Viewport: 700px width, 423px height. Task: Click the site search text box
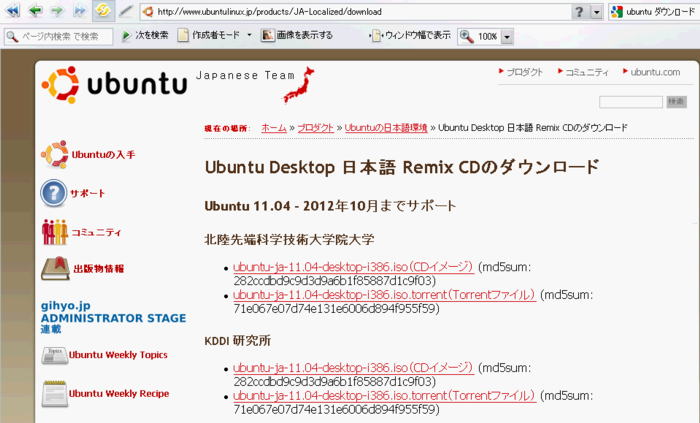[x=631, y=102]
